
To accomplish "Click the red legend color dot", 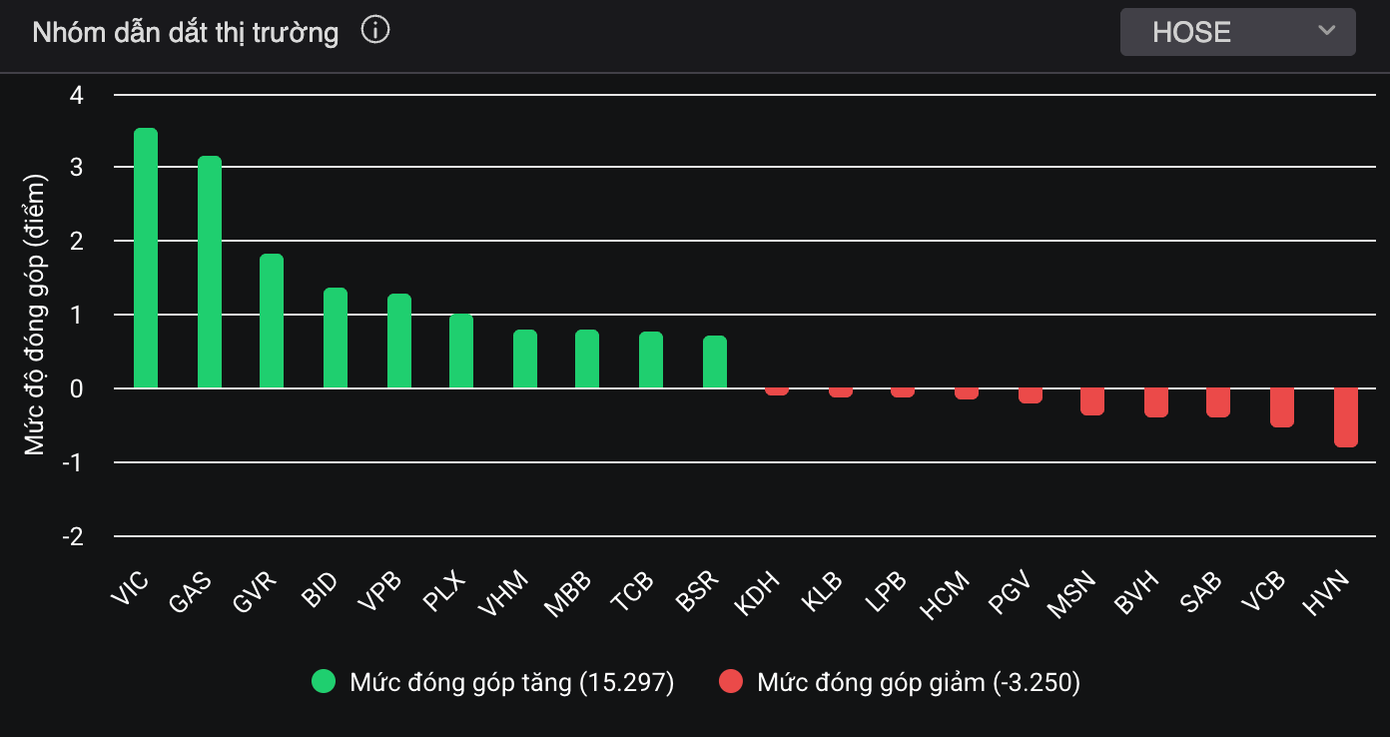I will tap(731, 682).
